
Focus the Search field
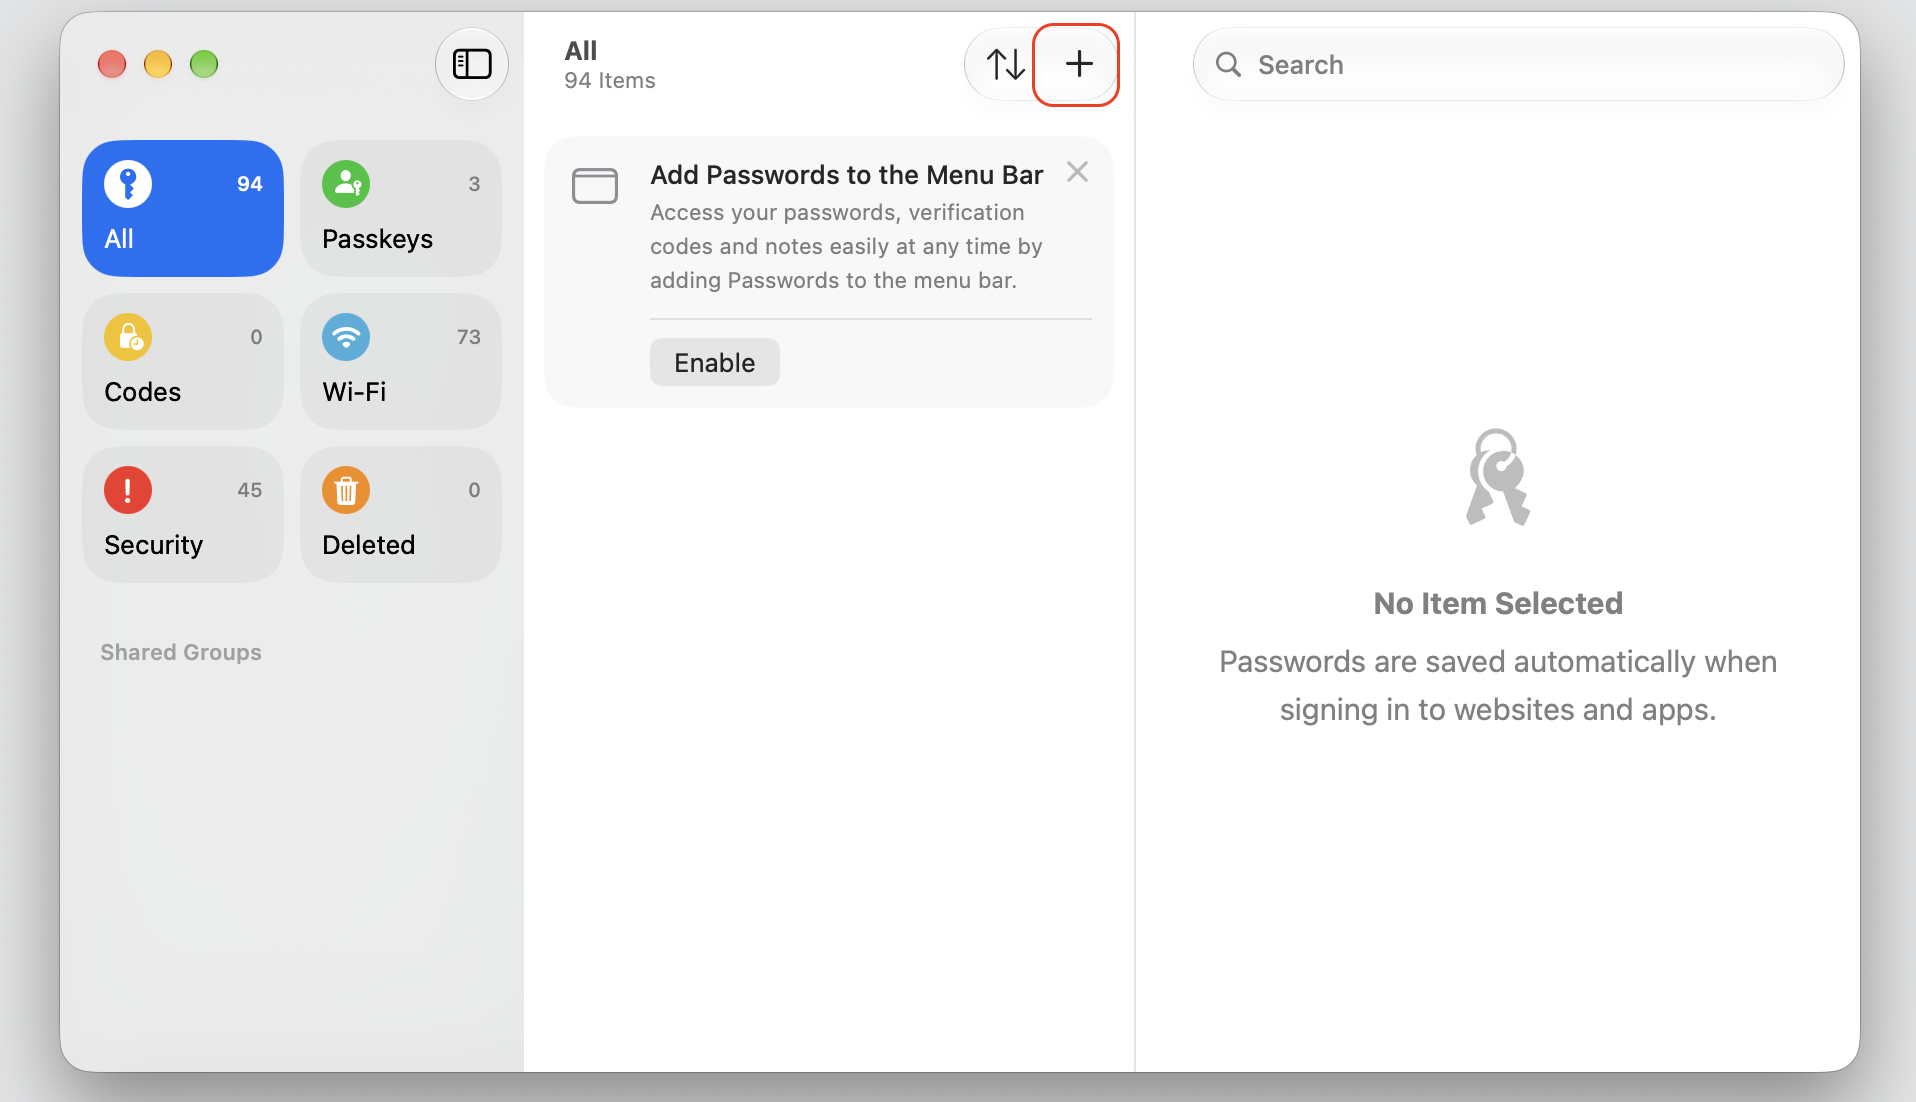click(x=1518, y=64)
